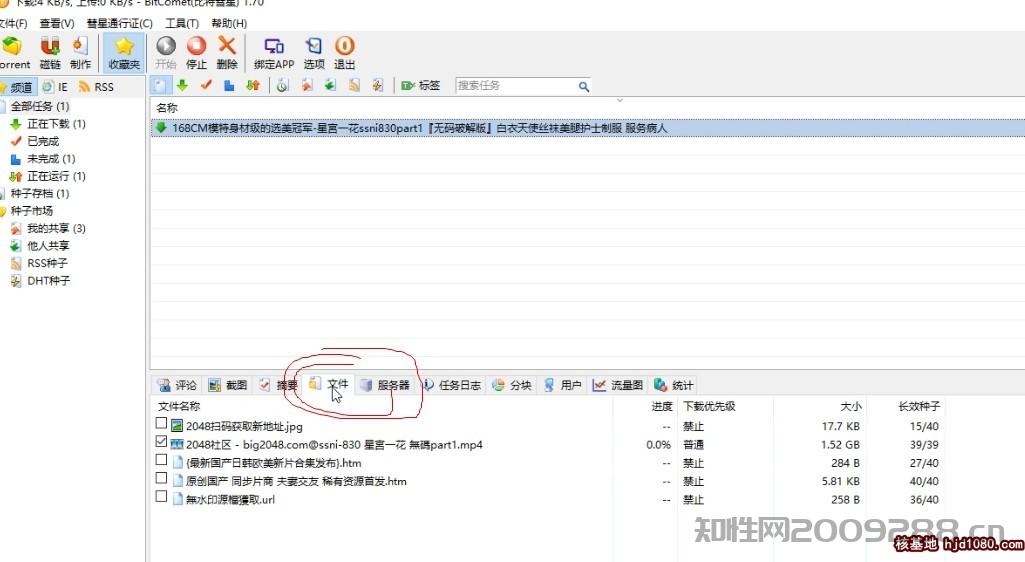Click the DHT torrents filter icon

(x=377, y=86)
